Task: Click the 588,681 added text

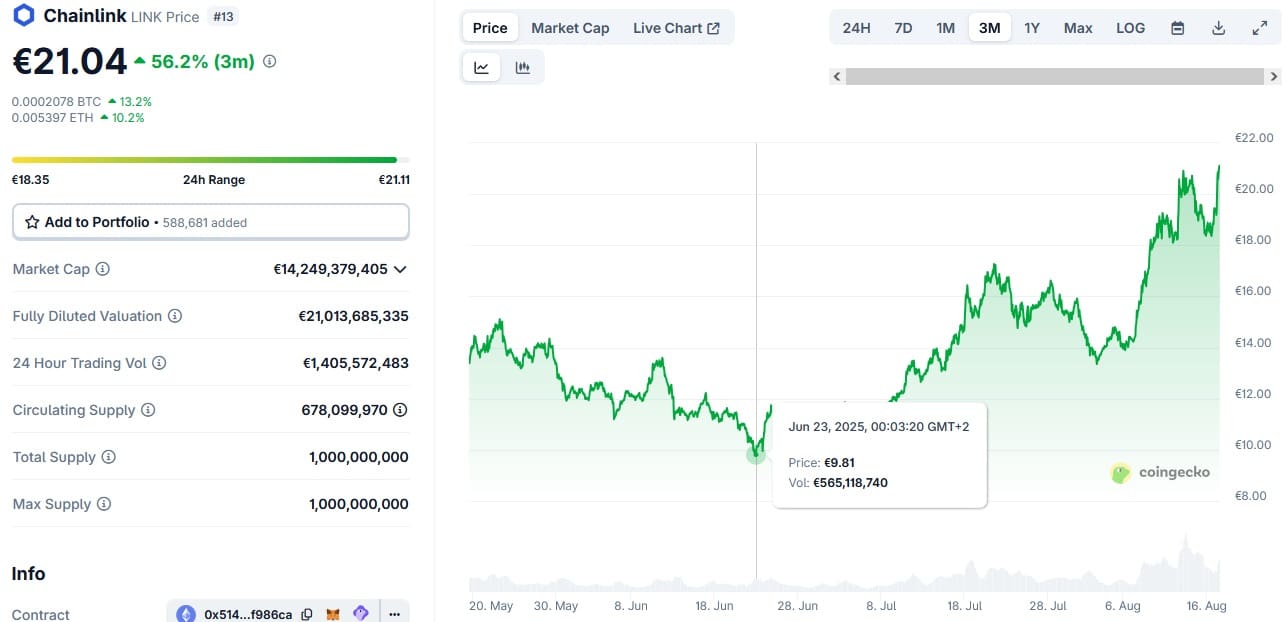Action: coord(205,223)
